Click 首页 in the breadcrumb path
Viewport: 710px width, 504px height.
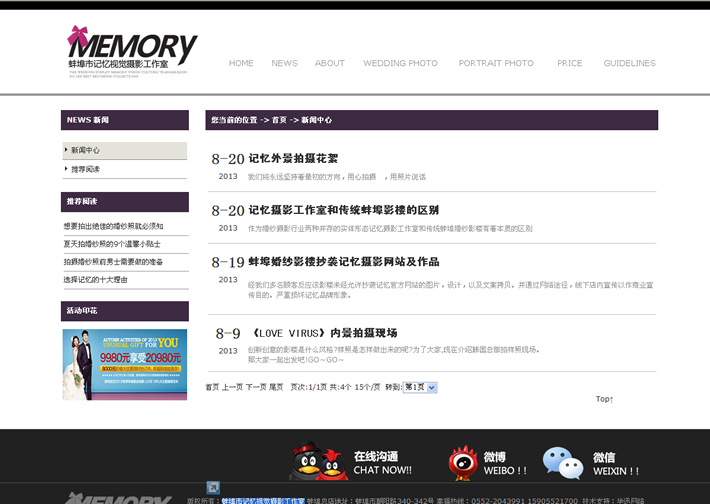(x=279, y=120)
